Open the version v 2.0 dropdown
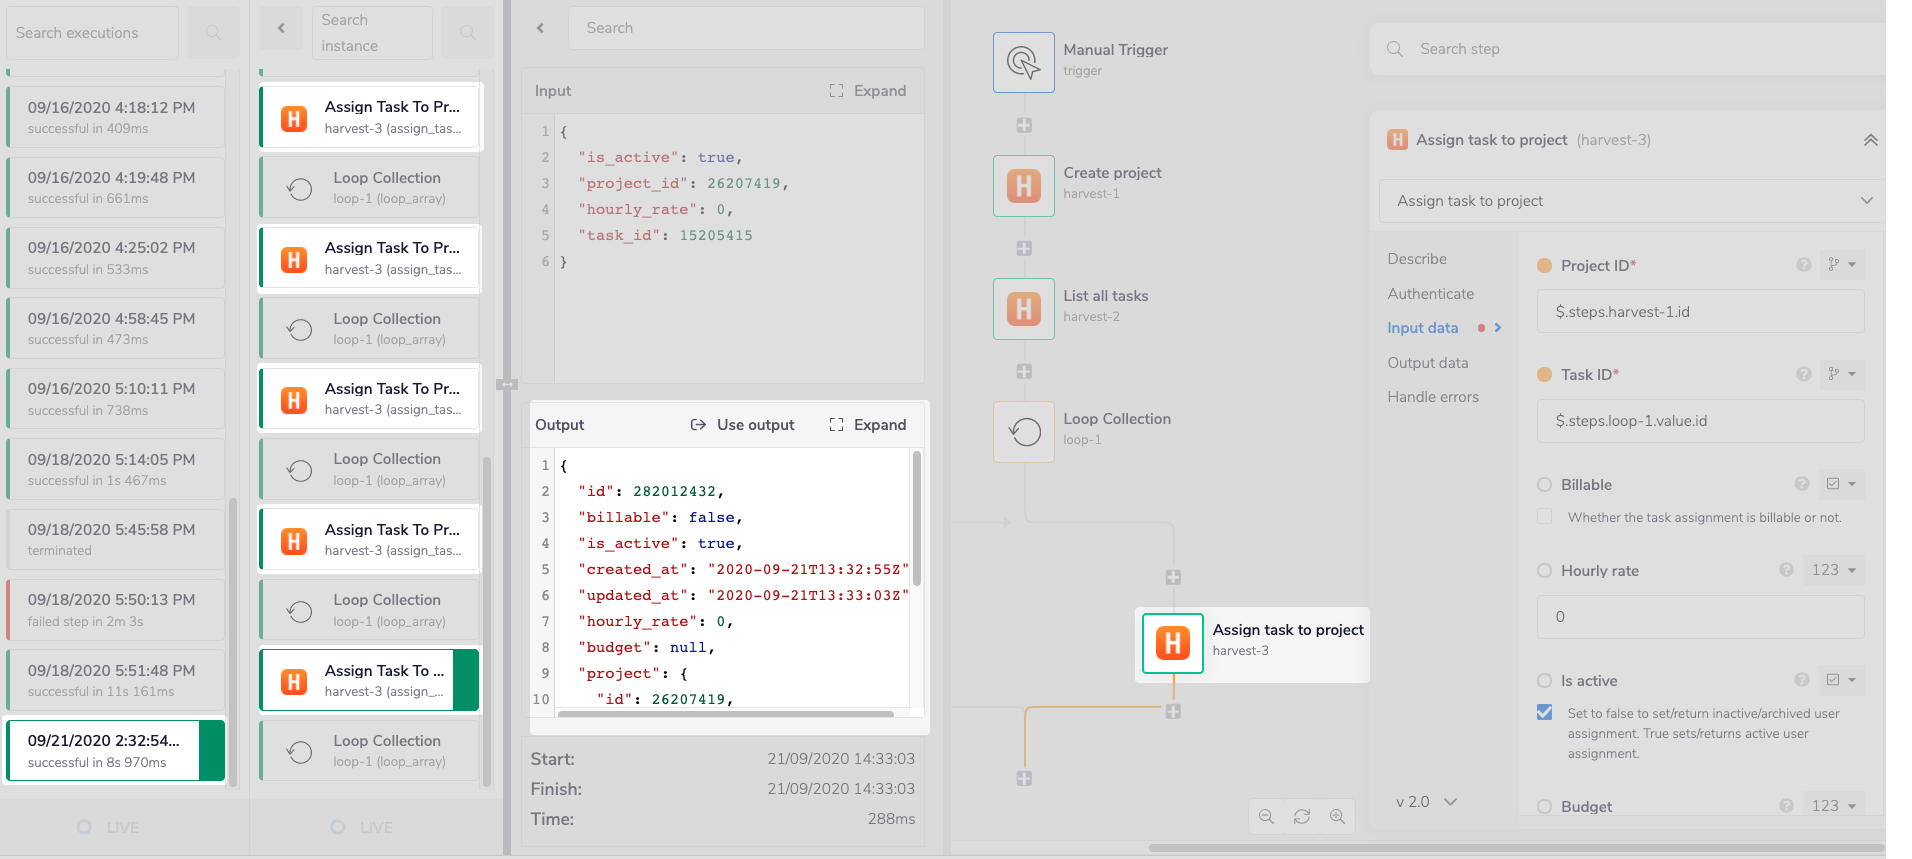Image resolution: width=1912 pixels, height=859 pixels. [1426, 802]
